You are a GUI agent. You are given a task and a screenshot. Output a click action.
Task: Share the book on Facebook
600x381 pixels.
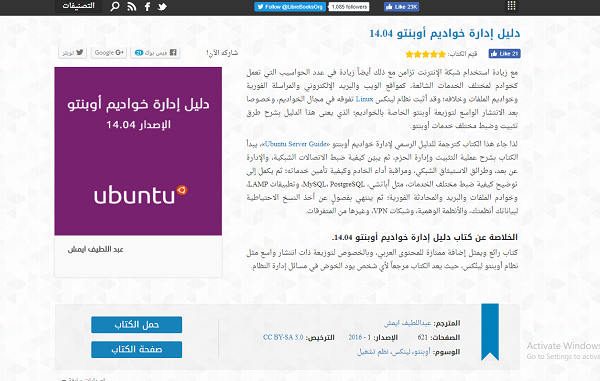(155, 52)
